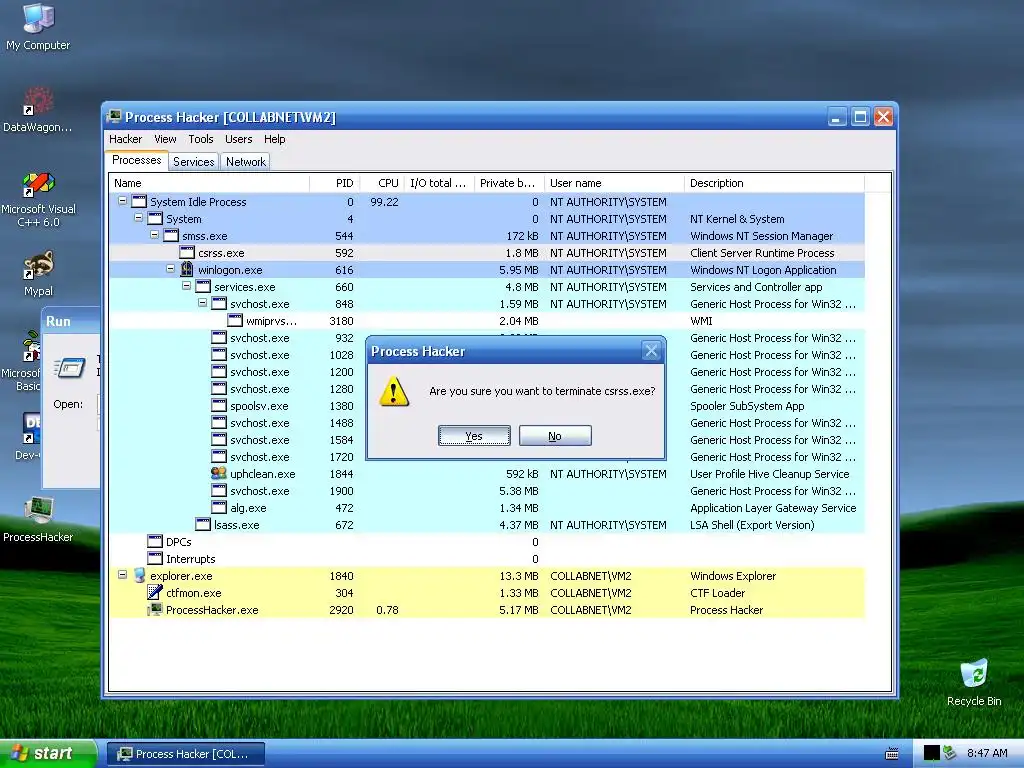
Task: Open the Recycle Bin
Action: 974,682
